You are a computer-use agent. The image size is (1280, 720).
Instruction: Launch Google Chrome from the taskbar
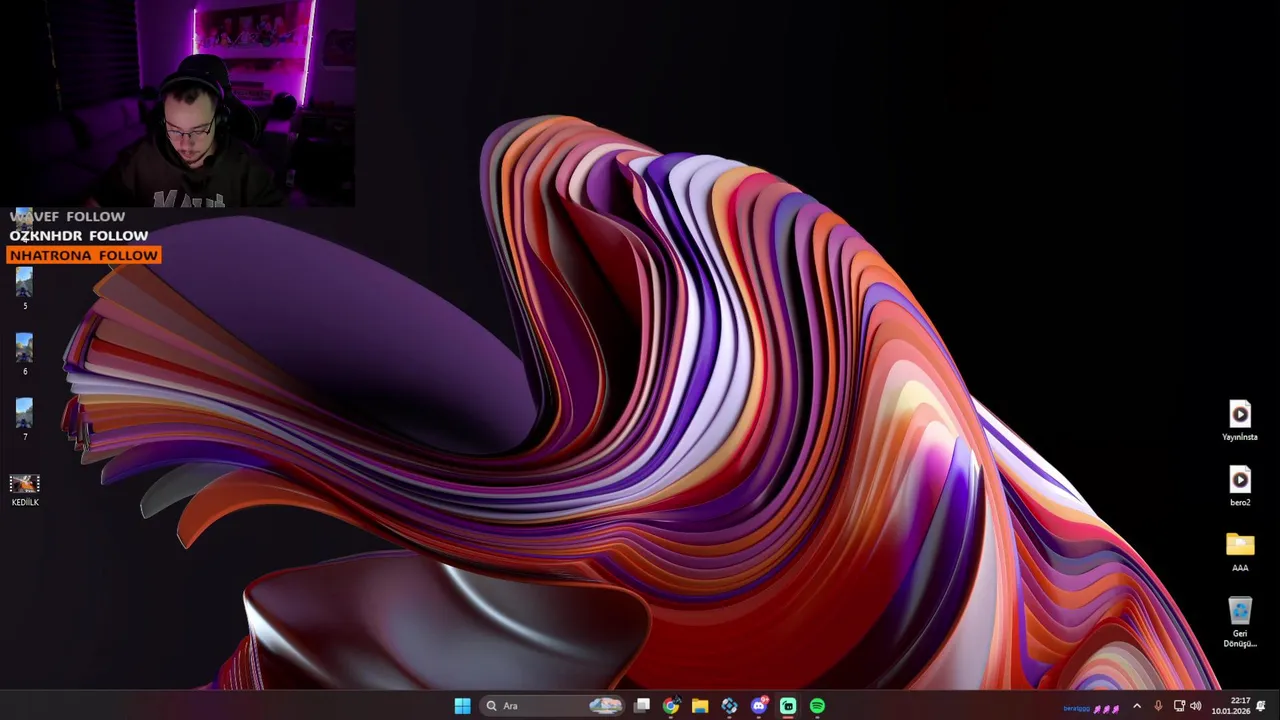[671, 706]
